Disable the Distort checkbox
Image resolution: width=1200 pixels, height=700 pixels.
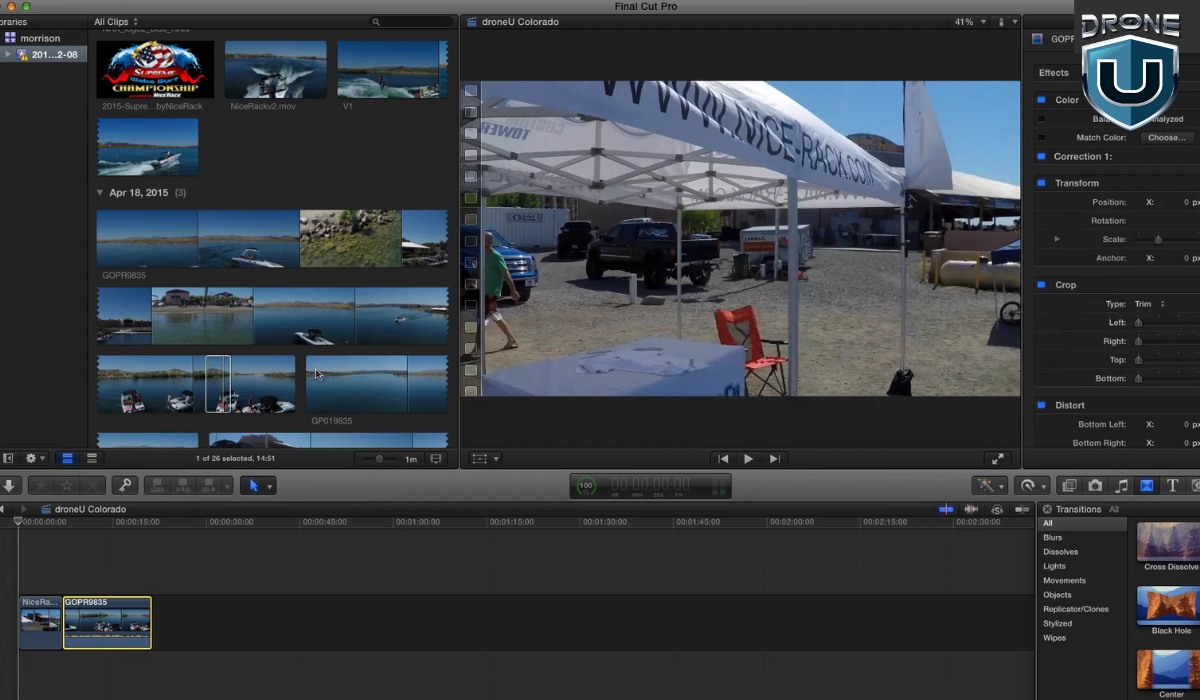pyautogui.click(x=1041, y=405)
